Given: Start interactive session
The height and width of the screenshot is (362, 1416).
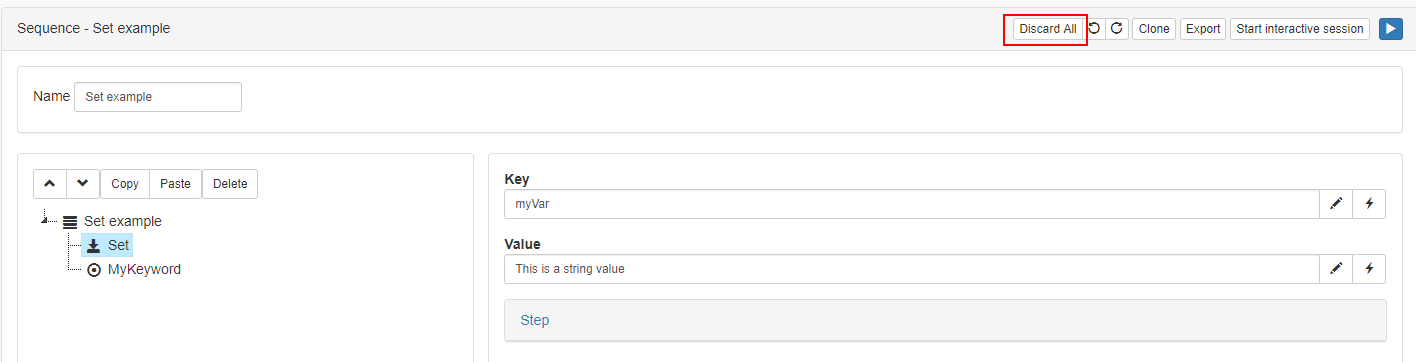Looking at the screenshot, I should tap(1300, 29).
